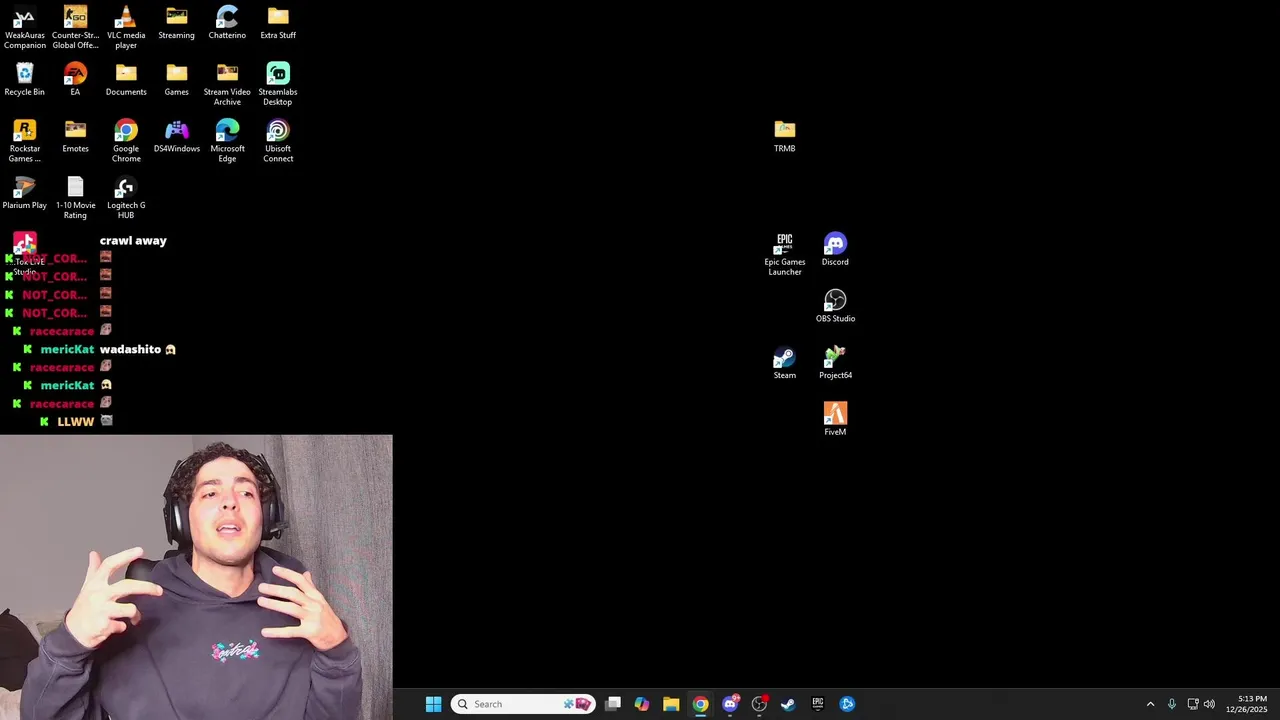Launch Streamlabs Desktop shortcut
Viewport: 1280px width, 720px height.
(278, 85)
